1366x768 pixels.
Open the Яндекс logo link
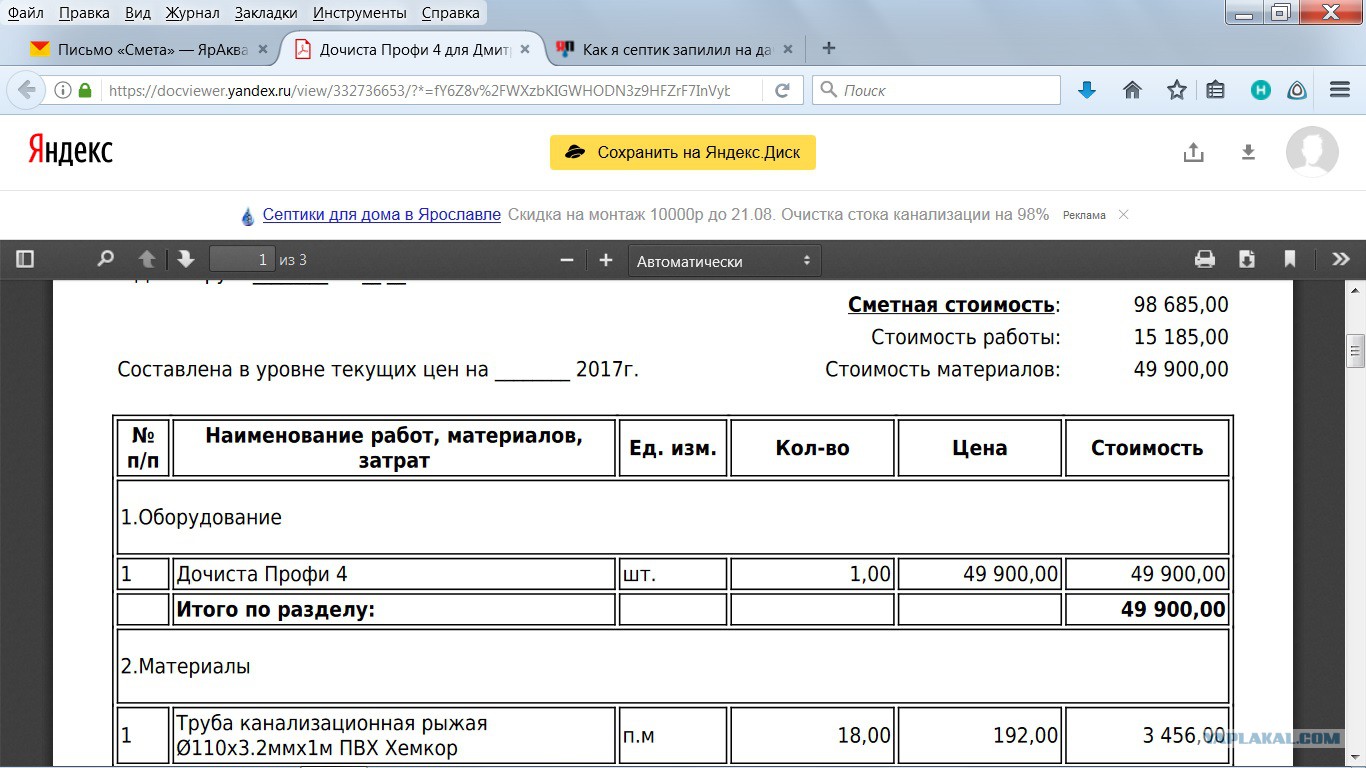(70, 150)
